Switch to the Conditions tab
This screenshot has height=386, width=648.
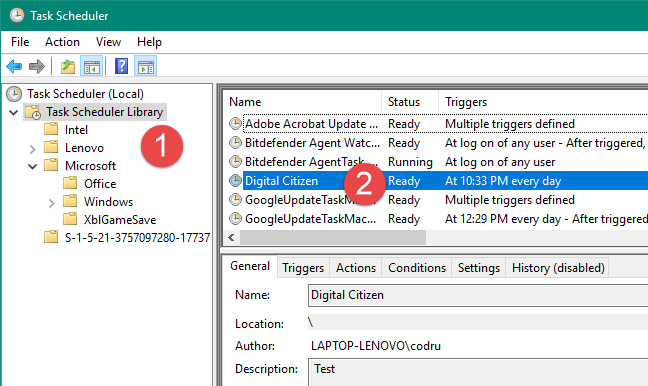click(417, 268)
